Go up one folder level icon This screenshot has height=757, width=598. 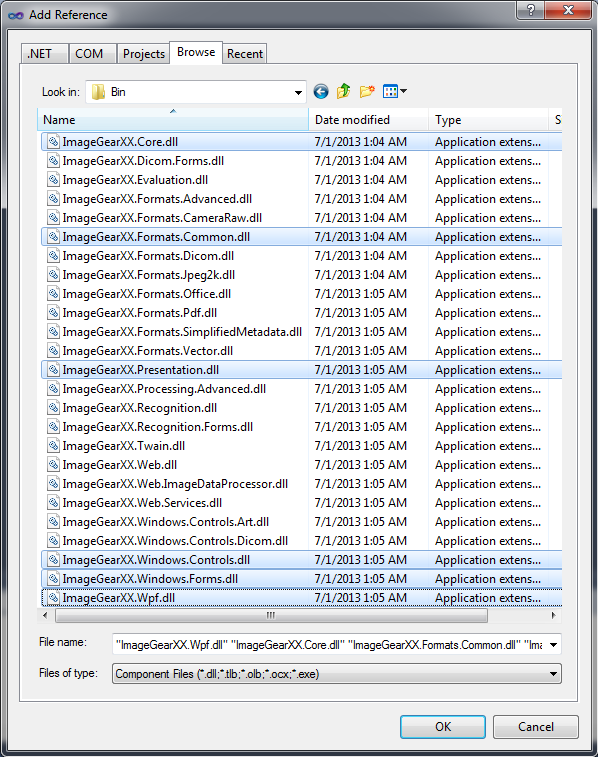[x=344, y=91]
